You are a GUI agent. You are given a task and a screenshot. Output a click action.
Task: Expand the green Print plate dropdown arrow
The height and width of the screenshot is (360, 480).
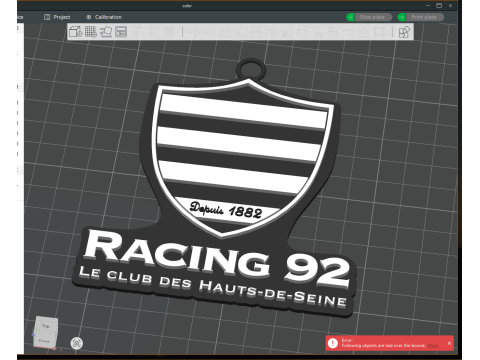tap(402, 17)
